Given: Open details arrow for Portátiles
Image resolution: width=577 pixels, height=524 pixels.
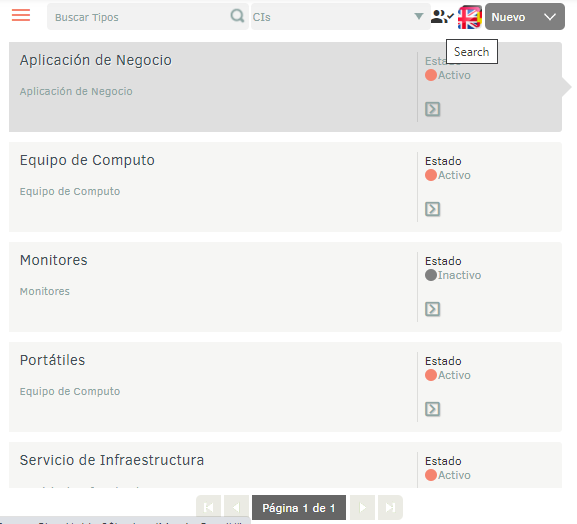Looking at the screenshot, I should tap(432, 409).
